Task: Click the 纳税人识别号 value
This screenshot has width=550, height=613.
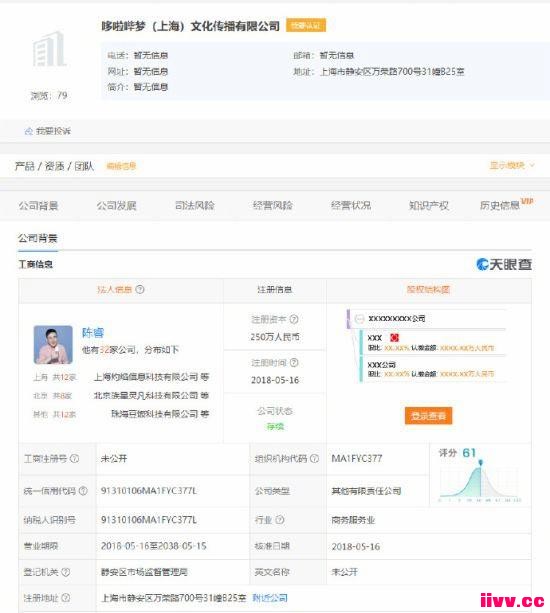Action: pos(149,520)
